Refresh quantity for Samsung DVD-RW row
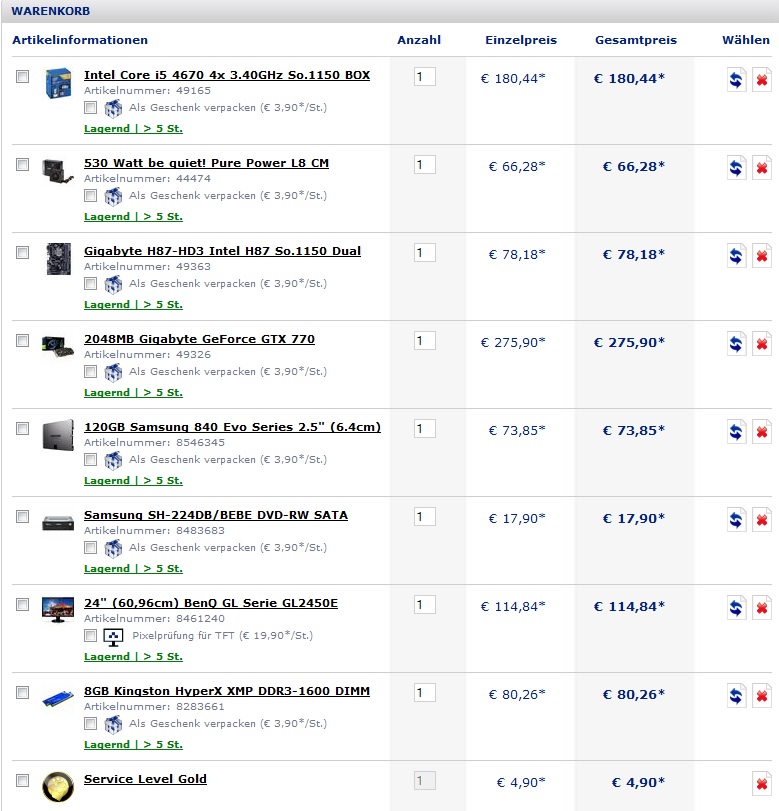The width and height of the screenshot is (779, 811). [x=736, y=519]
